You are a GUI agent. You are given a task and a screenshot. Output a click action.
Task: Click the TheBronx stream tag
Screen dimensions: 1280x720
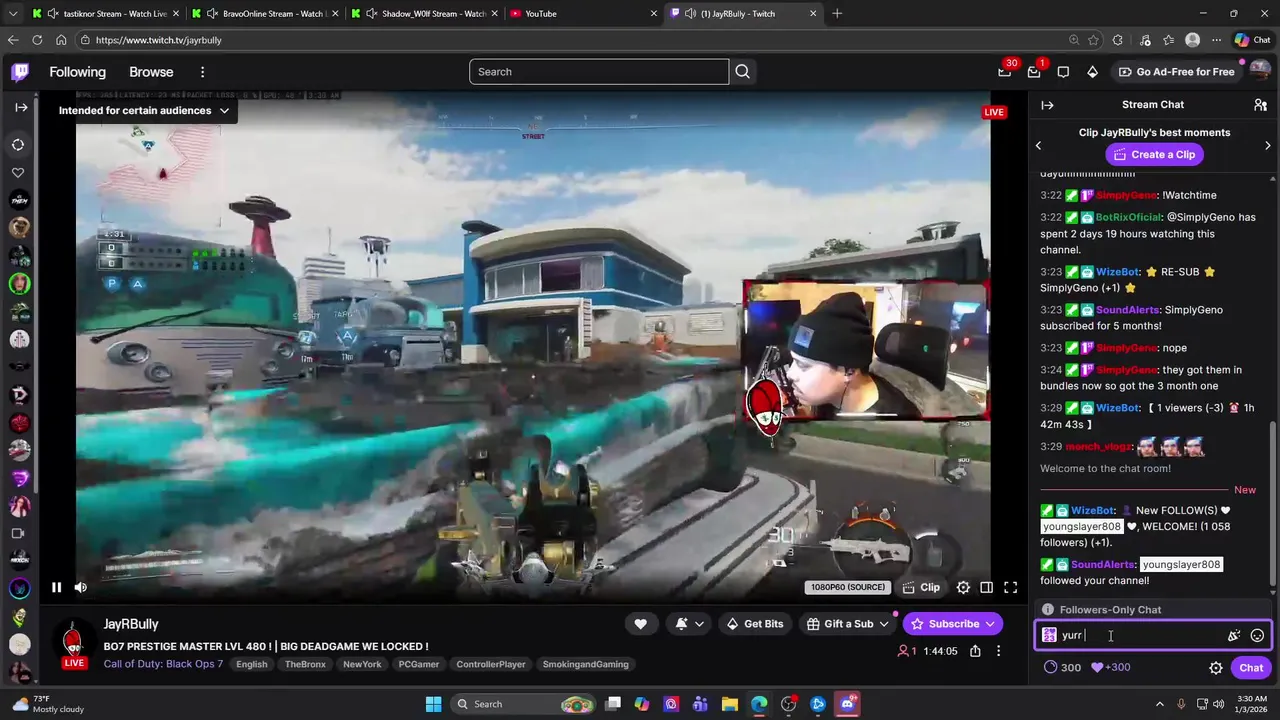tap(305, 664)
